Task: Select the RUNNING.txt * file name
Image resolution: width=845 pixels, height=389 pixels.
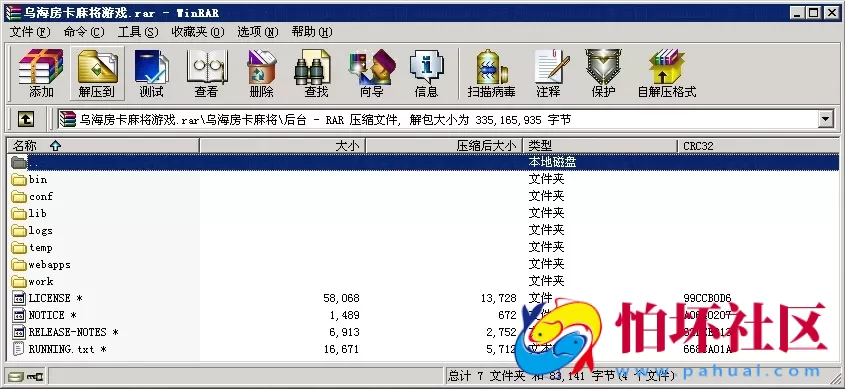Action: tap(67, 349)
